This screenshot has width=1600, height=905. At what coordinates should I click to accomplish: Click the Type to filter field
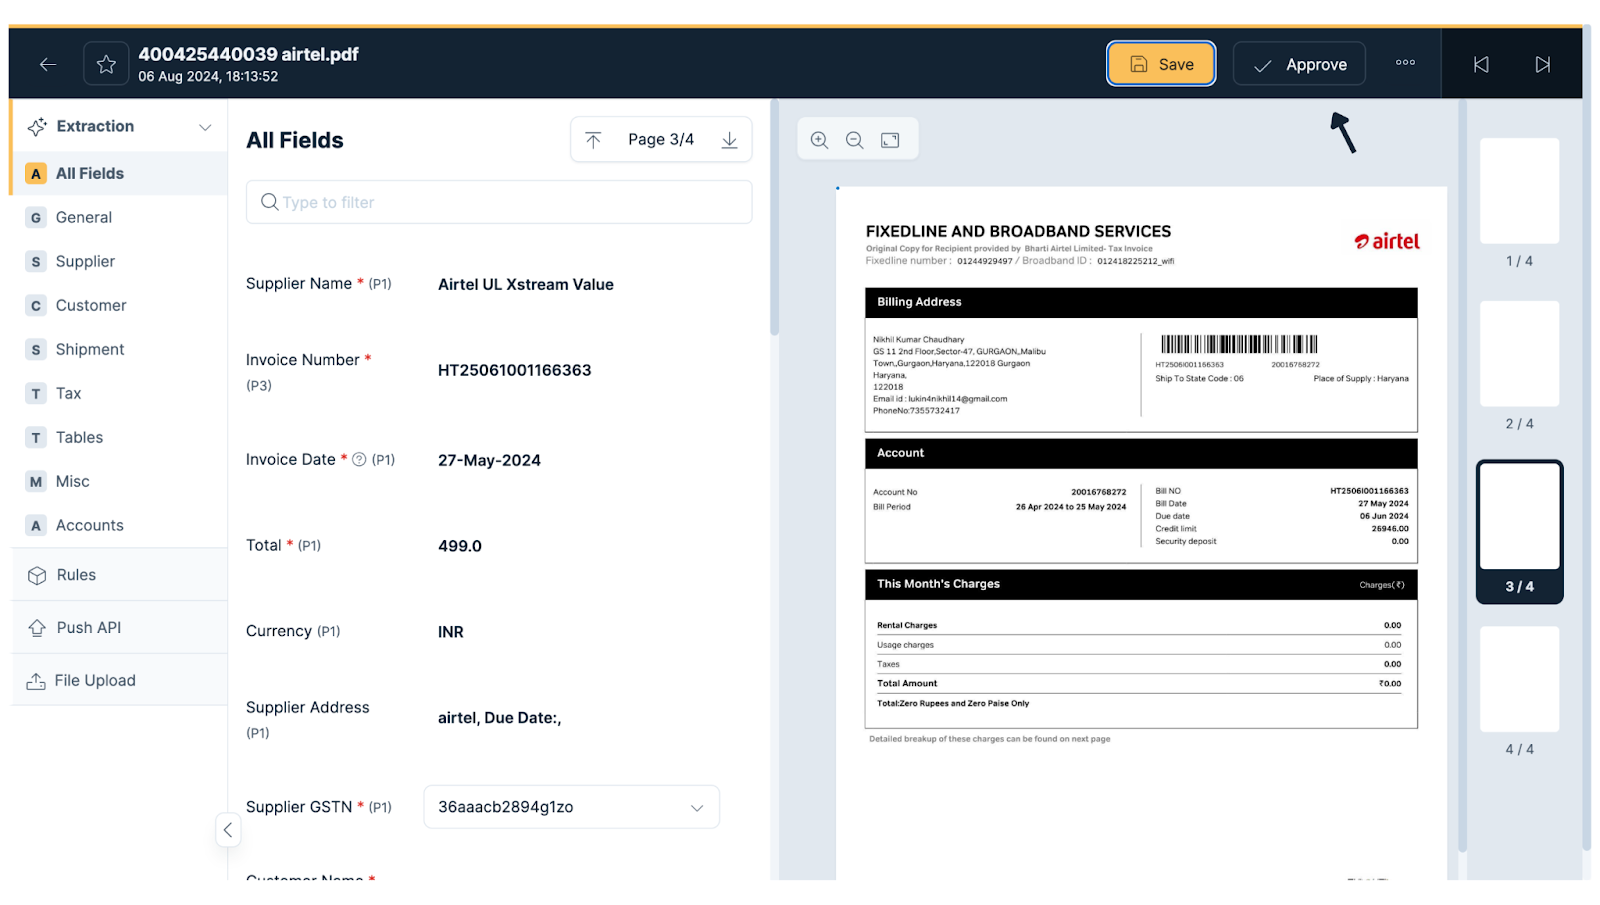click(499, 202)
